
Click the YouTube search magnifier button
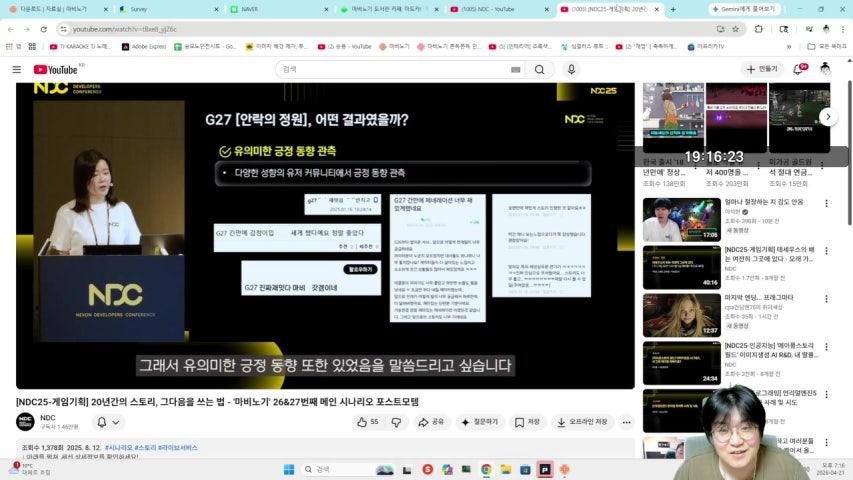539,69
